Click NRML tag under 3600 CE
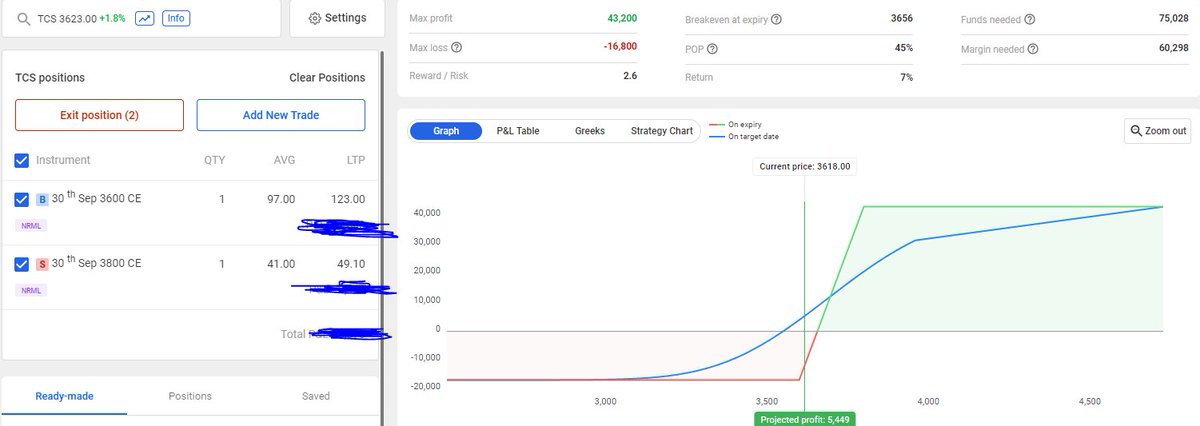 31,226
